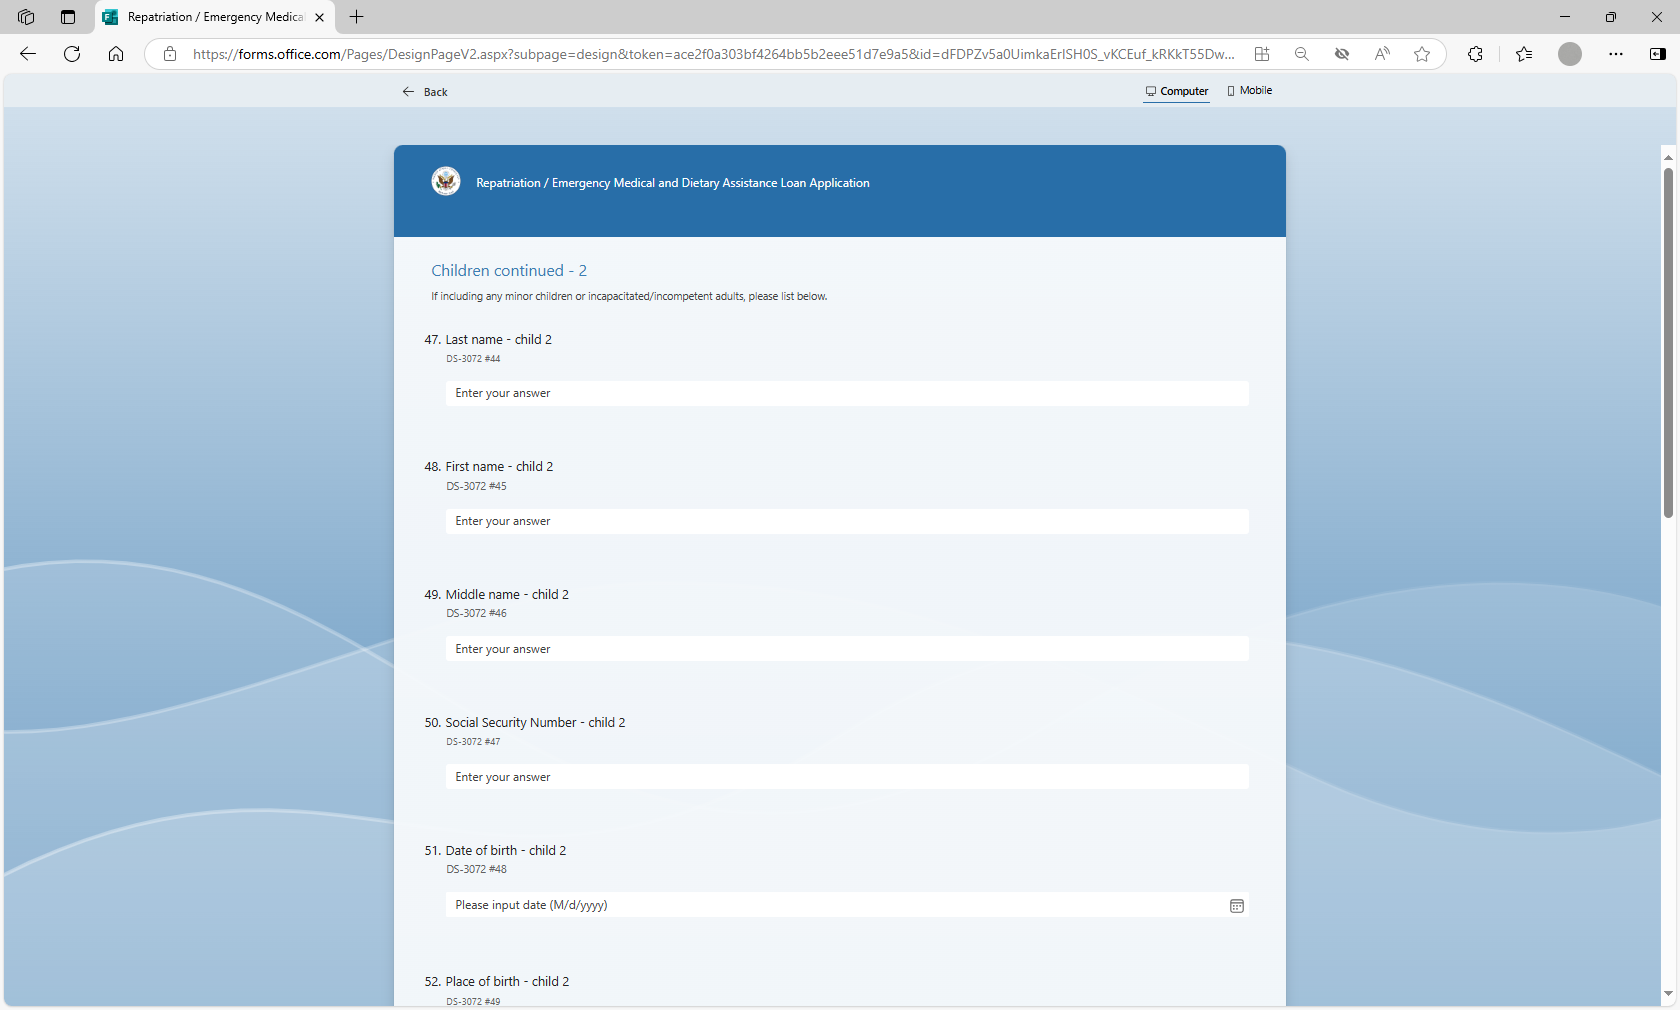Select the Computer preview tab
This screenshot has height=1010, width=1680.
(1177, 91)
